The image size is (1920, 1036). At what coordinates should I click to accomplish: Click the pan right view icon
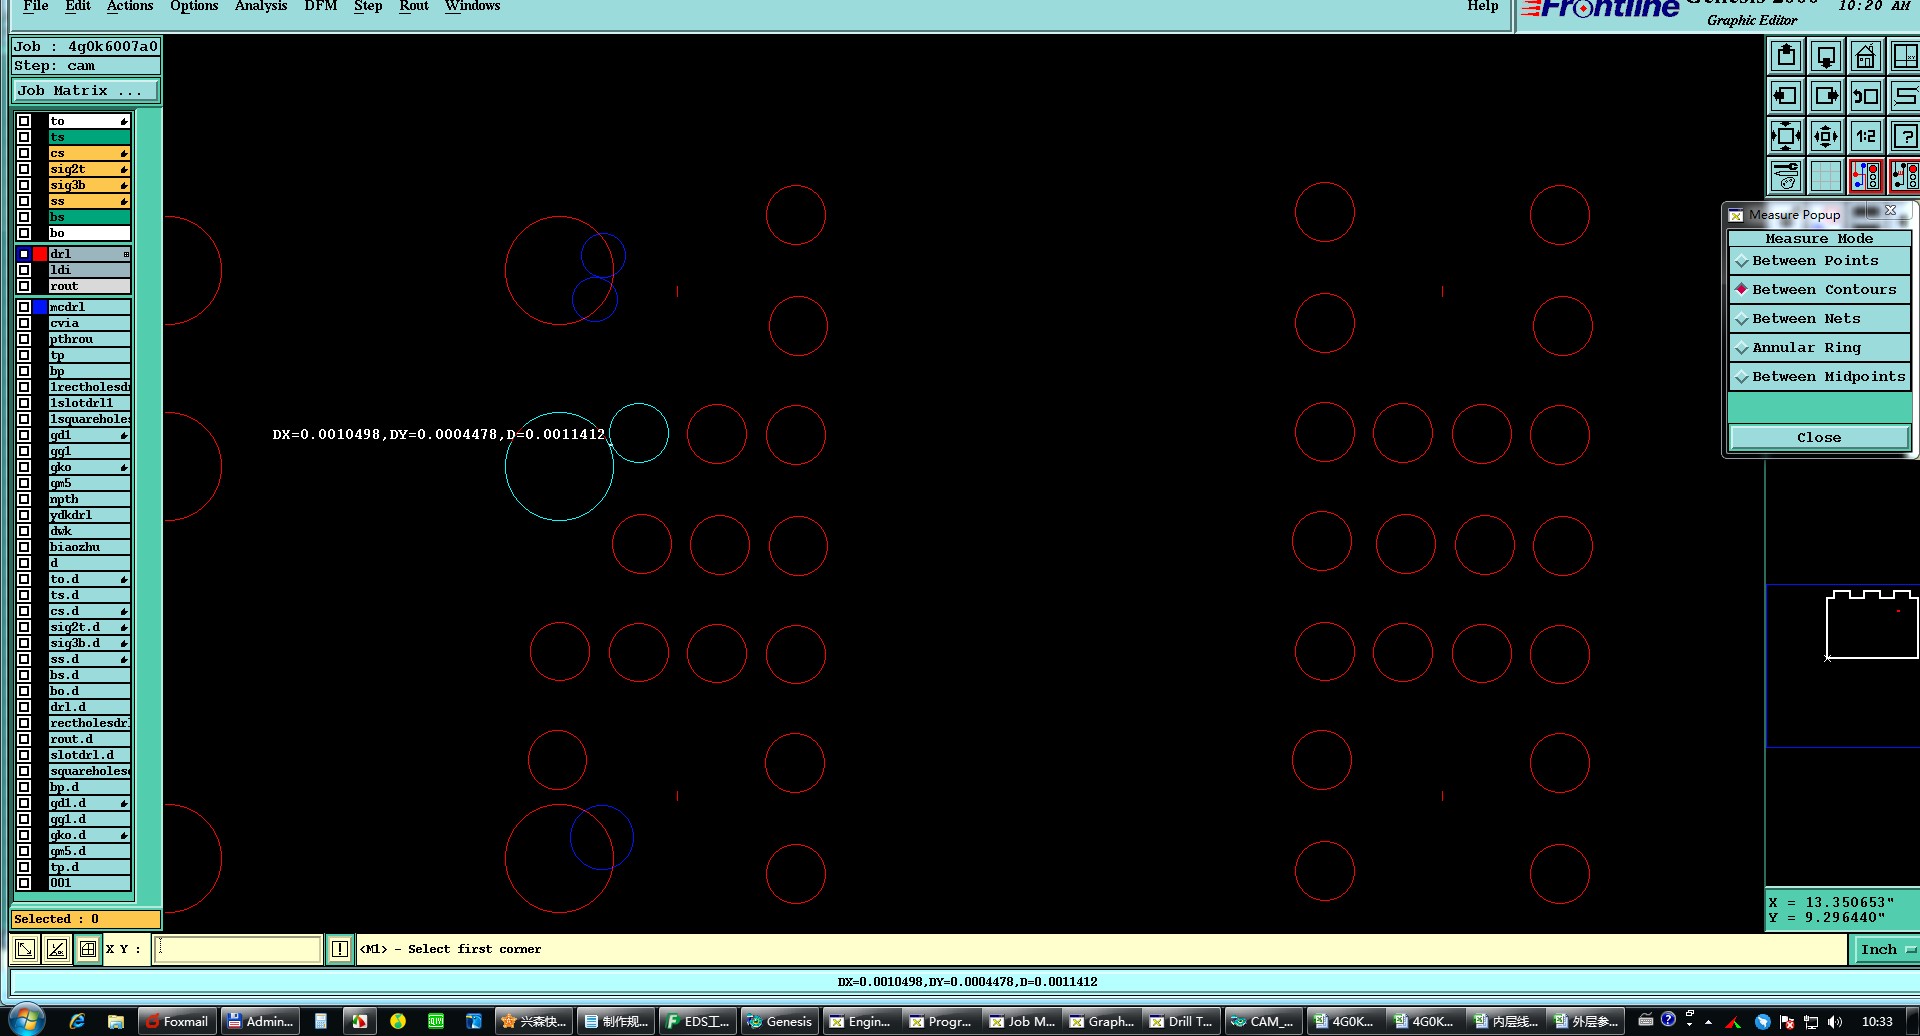click(x=1826, y=97)
